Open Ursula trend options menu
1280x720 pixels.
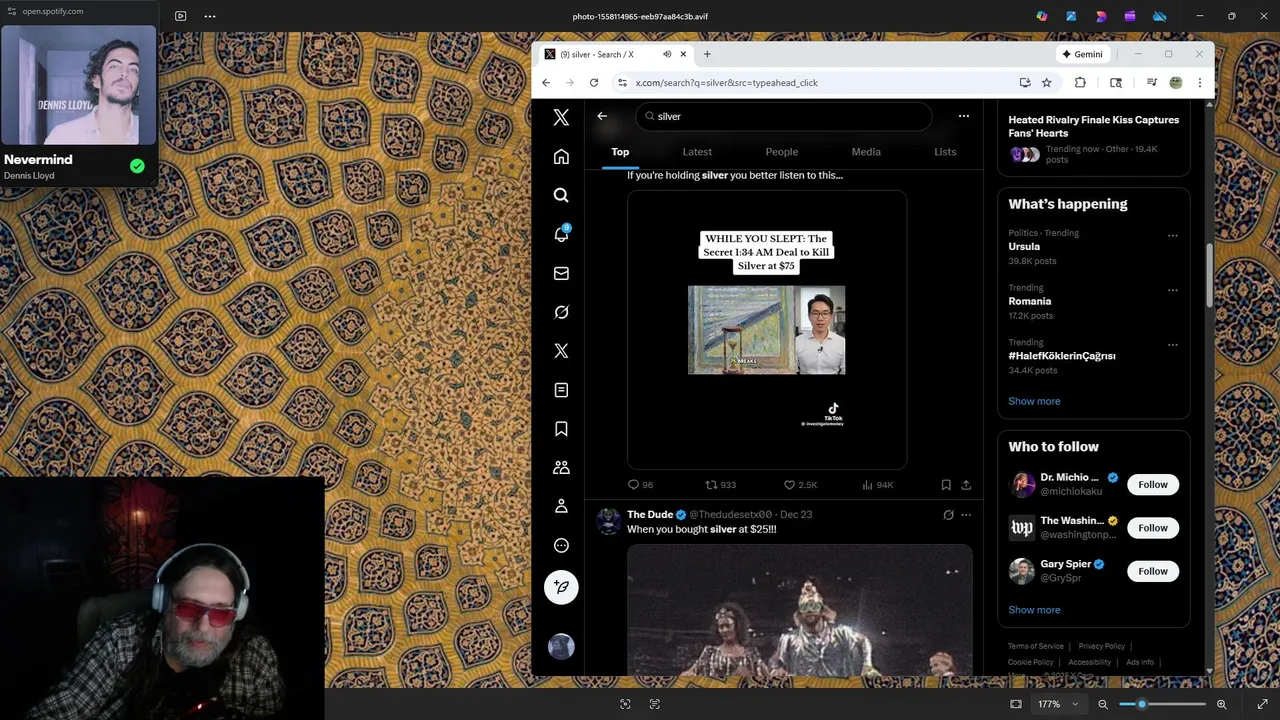point(1173,236)
